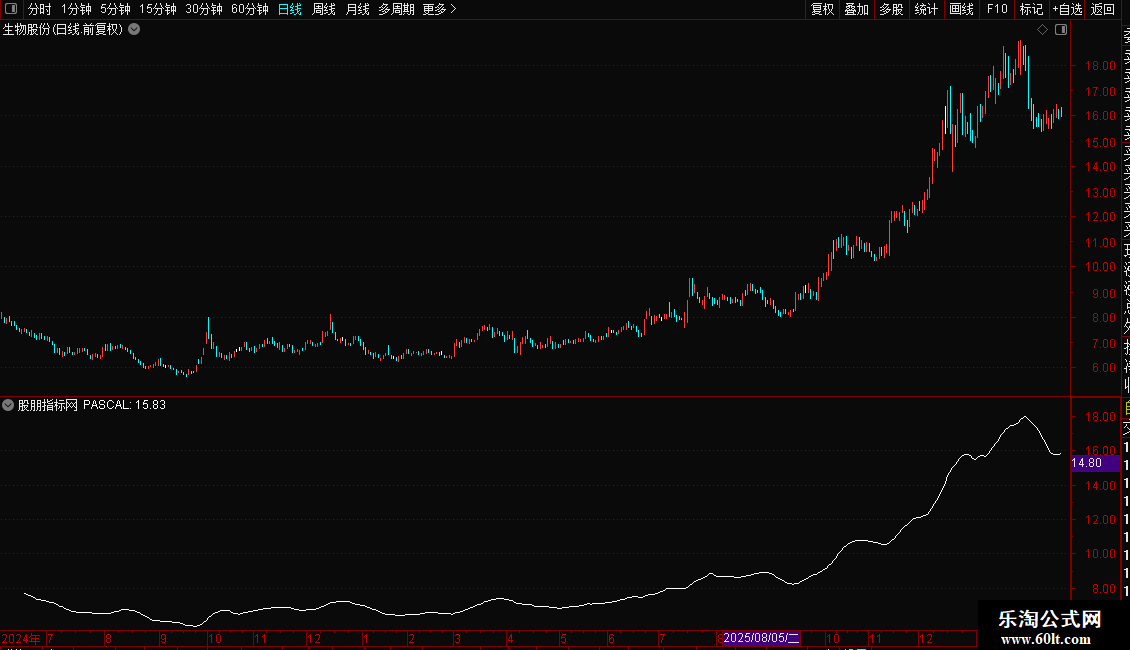Viewport: 1130px width, 650px height.
Task: Toggle the left sidebar panel icon
Action: 11,9
